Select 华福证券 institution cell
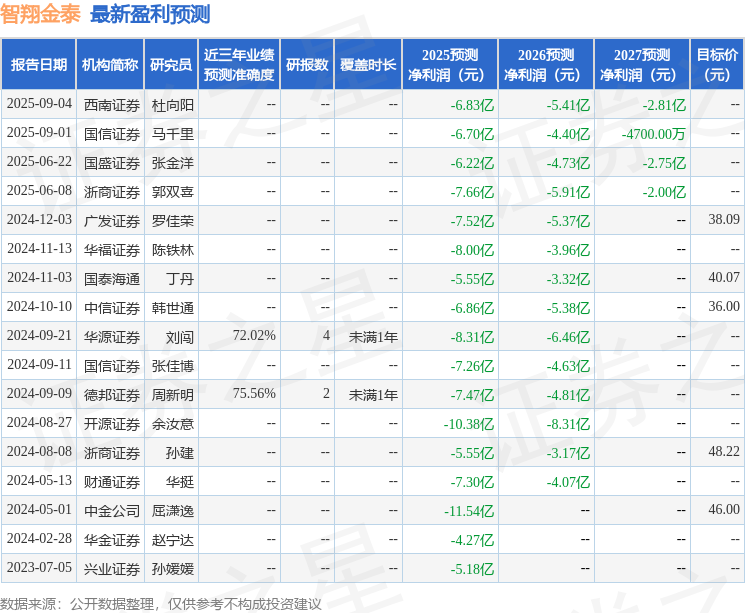The image size is (745, 613). 112,250
